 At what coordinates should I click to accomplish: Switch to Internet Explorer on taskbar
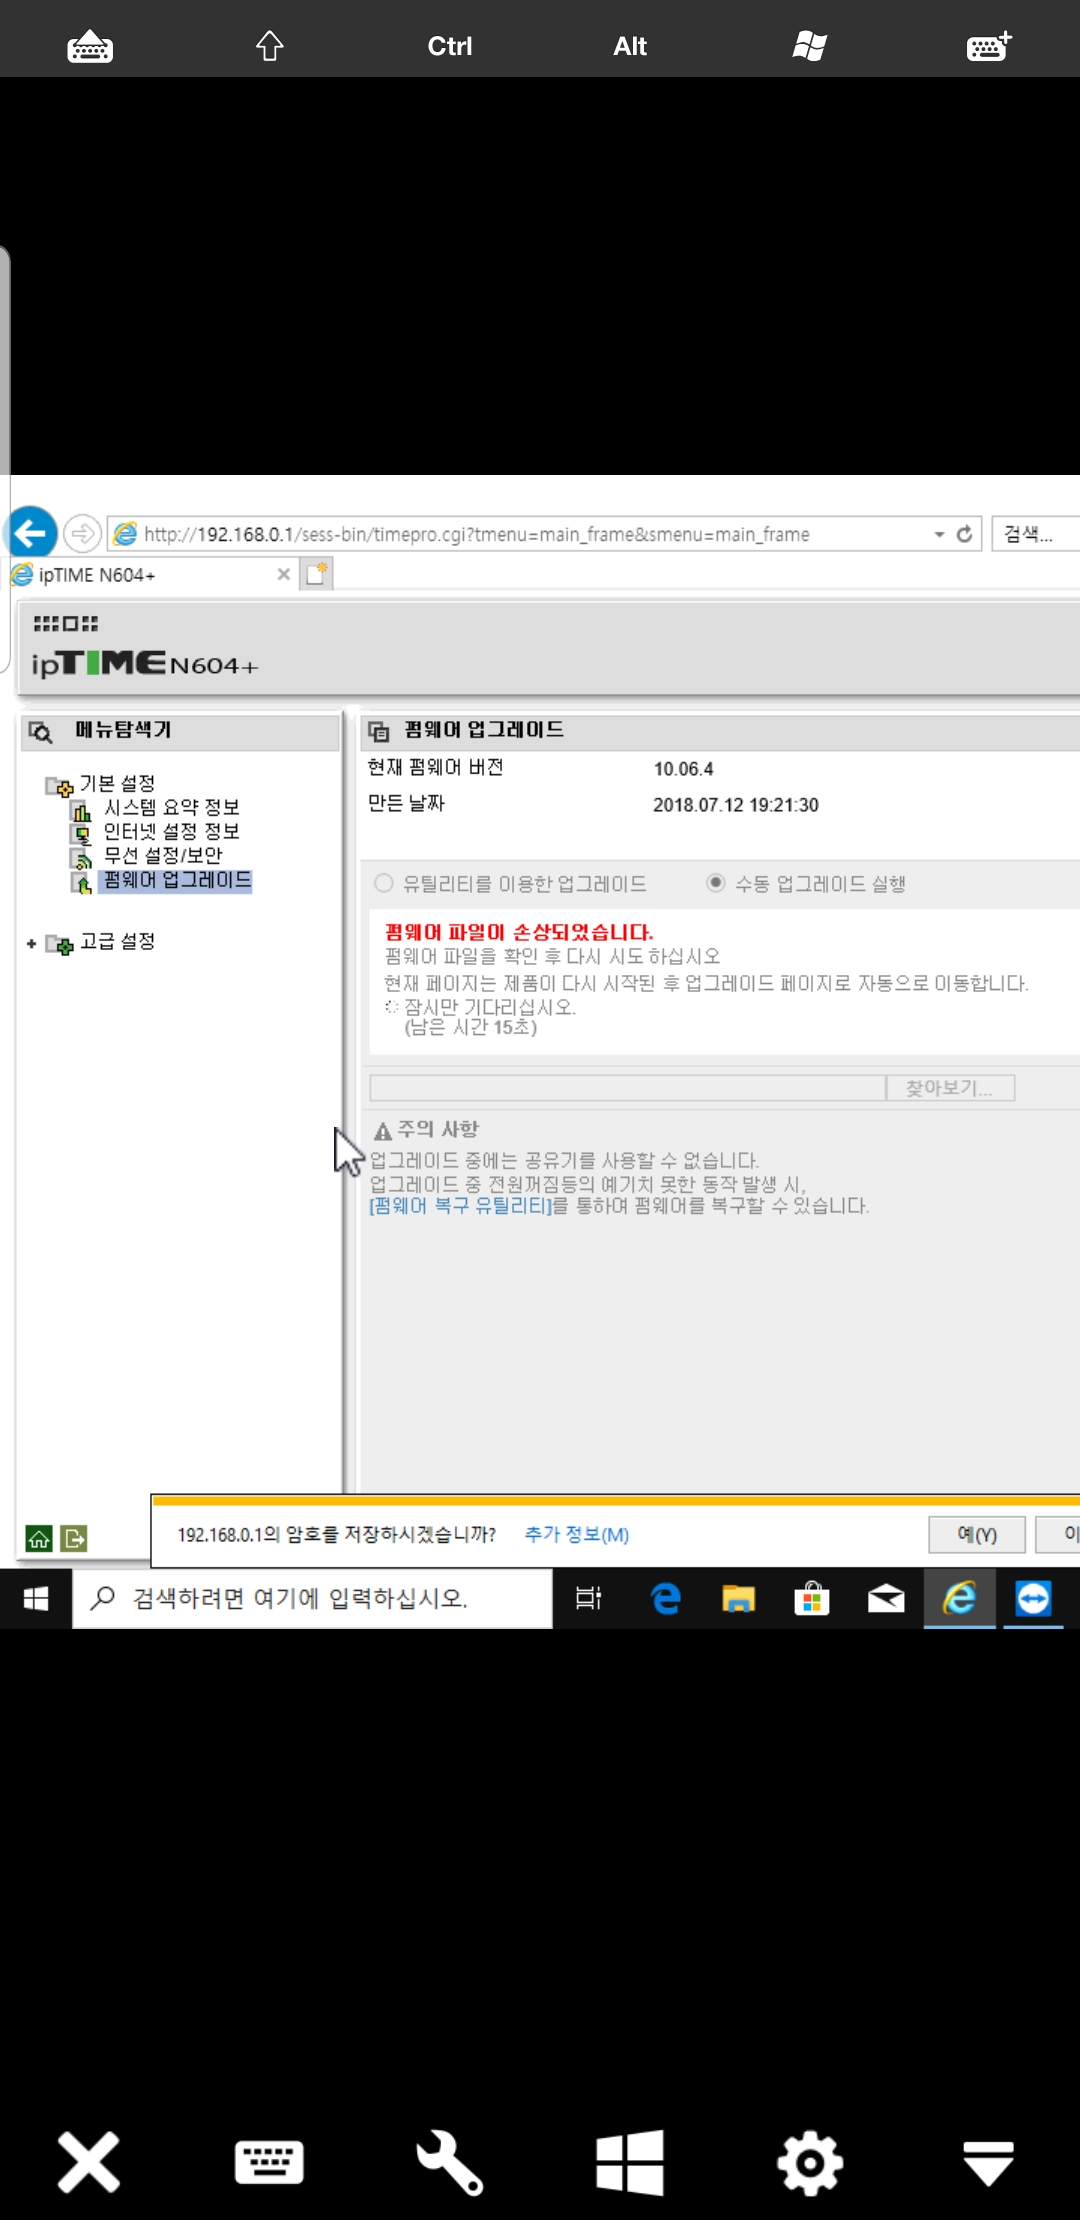coord(960,1598)
